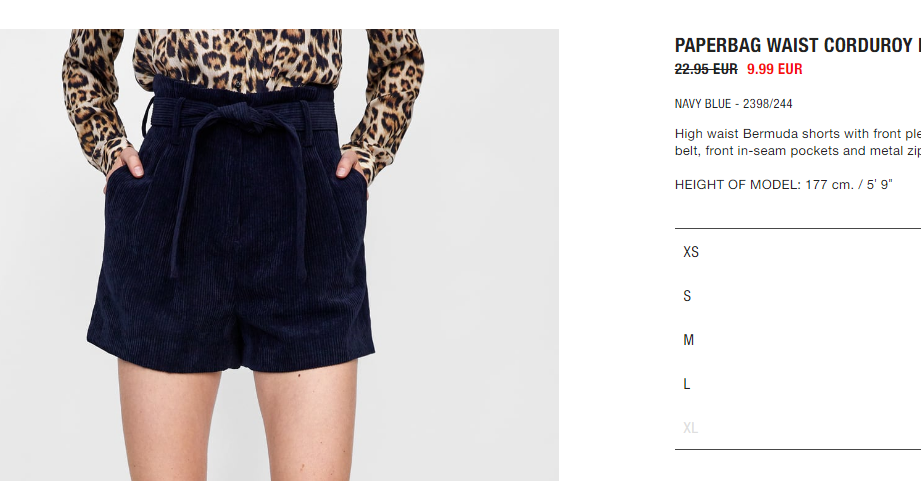Pick size M
921x481 pixels.
click(798, 340)
